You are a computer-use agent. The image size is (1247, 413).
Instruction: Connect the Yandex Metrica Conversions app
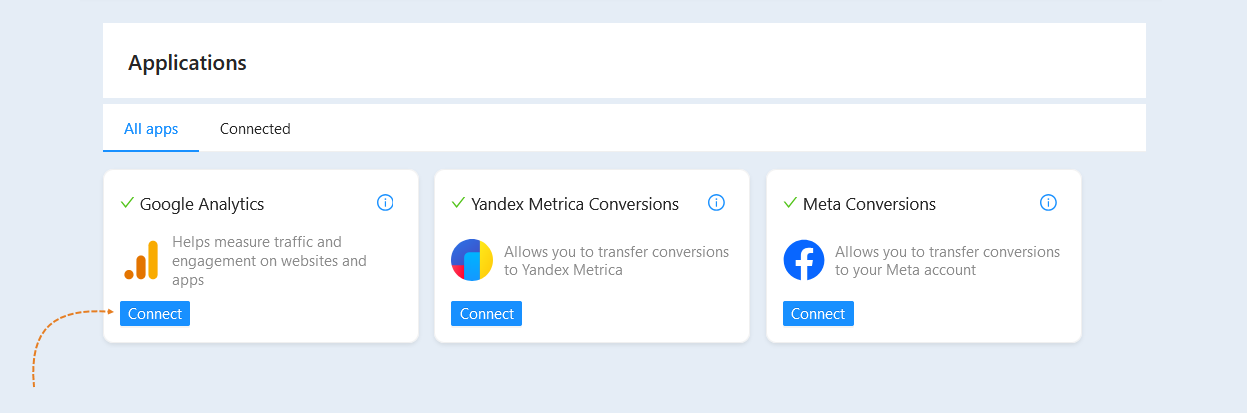pos(486,314)
